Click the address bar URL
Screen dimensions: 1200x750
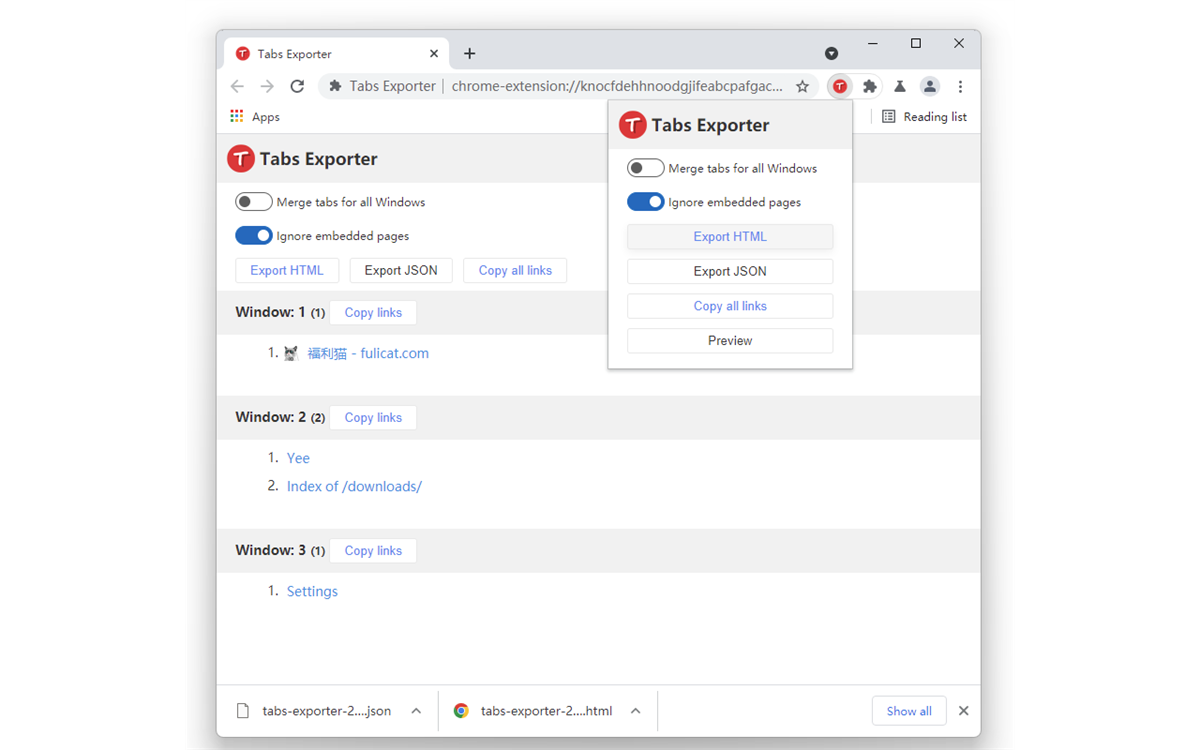(x=617, y=86)
